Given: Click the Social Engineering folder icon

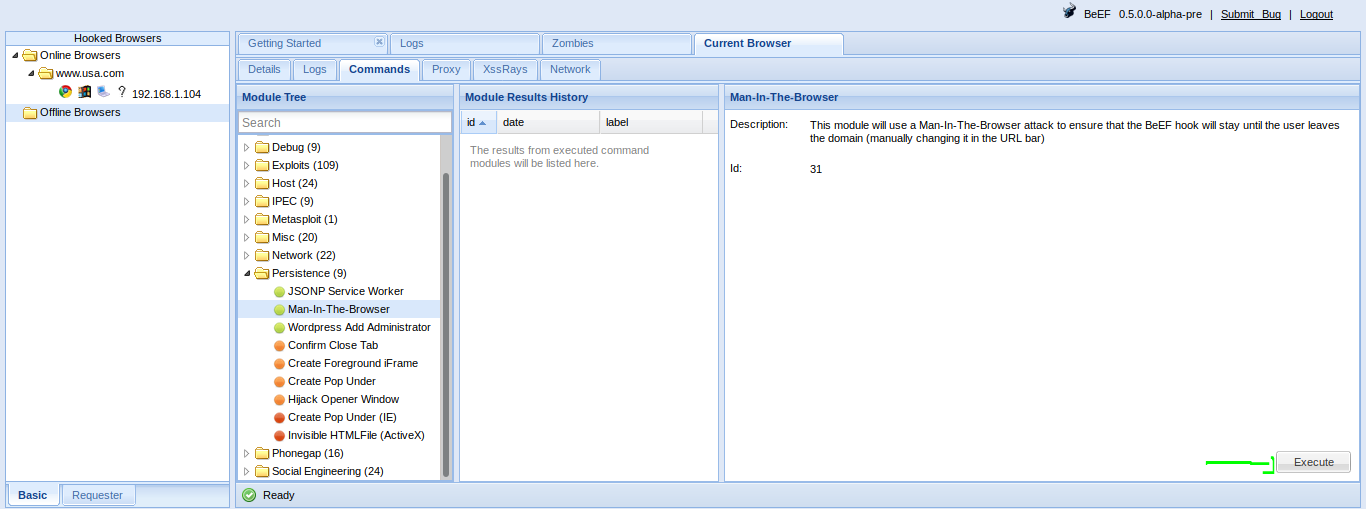Looking at the screenshot, I should coord(262,471).
